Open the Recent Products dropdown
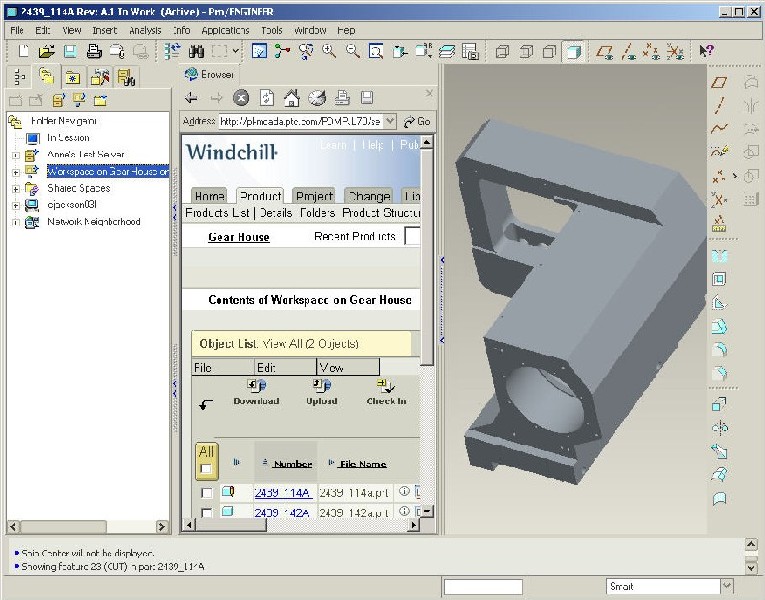This screenshot has height=600, width=765. pyautogui.click(x=413, y=236)
